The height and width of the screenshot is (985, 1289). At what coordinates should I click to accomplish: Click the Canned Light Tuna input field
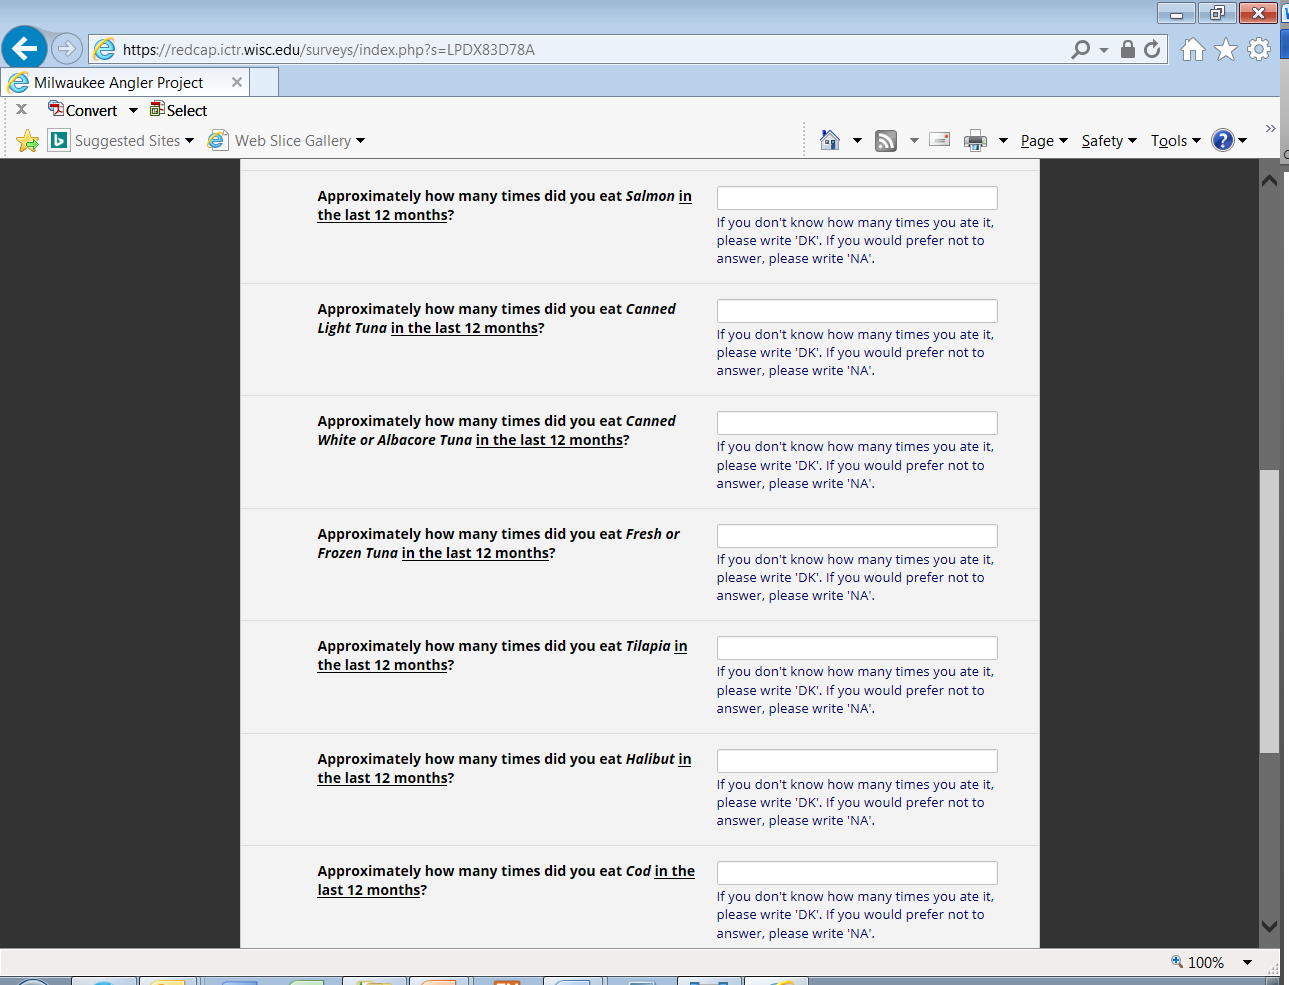[857, 311]
